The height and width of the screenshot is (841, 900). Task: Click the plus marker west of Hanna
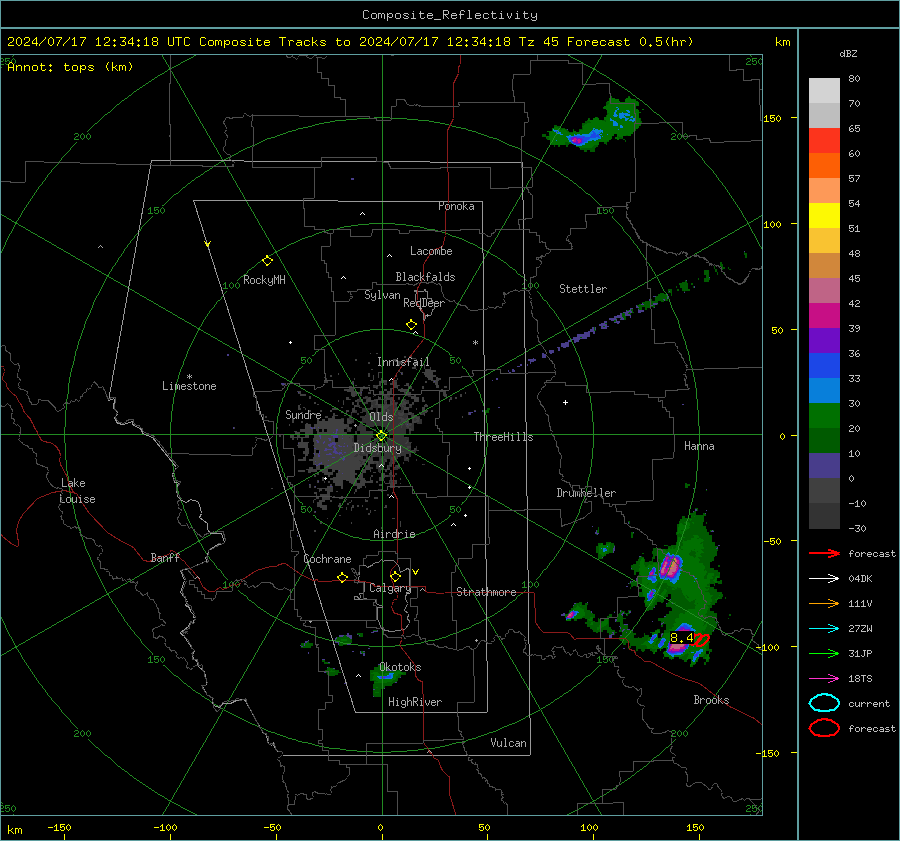pyautogui.click(x=565, y=402)
